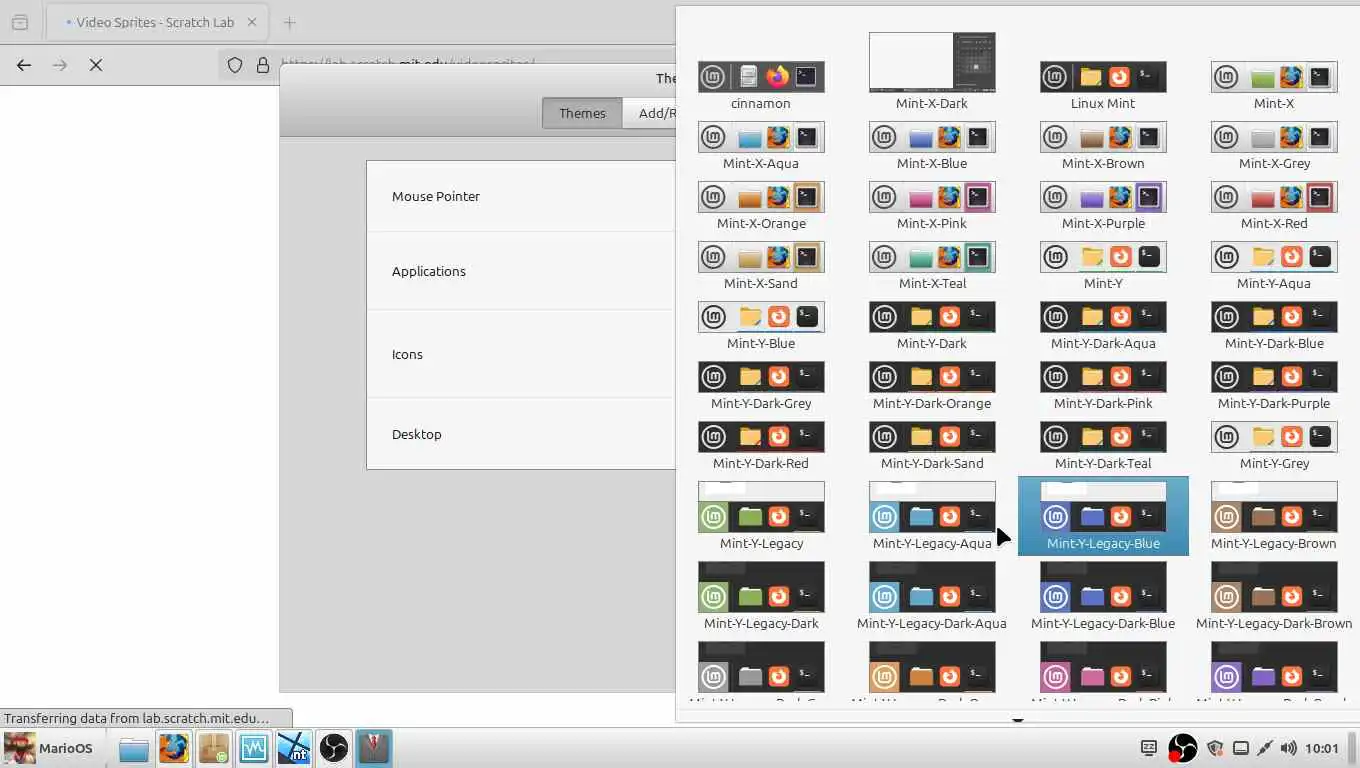Pick the Mint-X-Teal theme preview

coord(932,257)
